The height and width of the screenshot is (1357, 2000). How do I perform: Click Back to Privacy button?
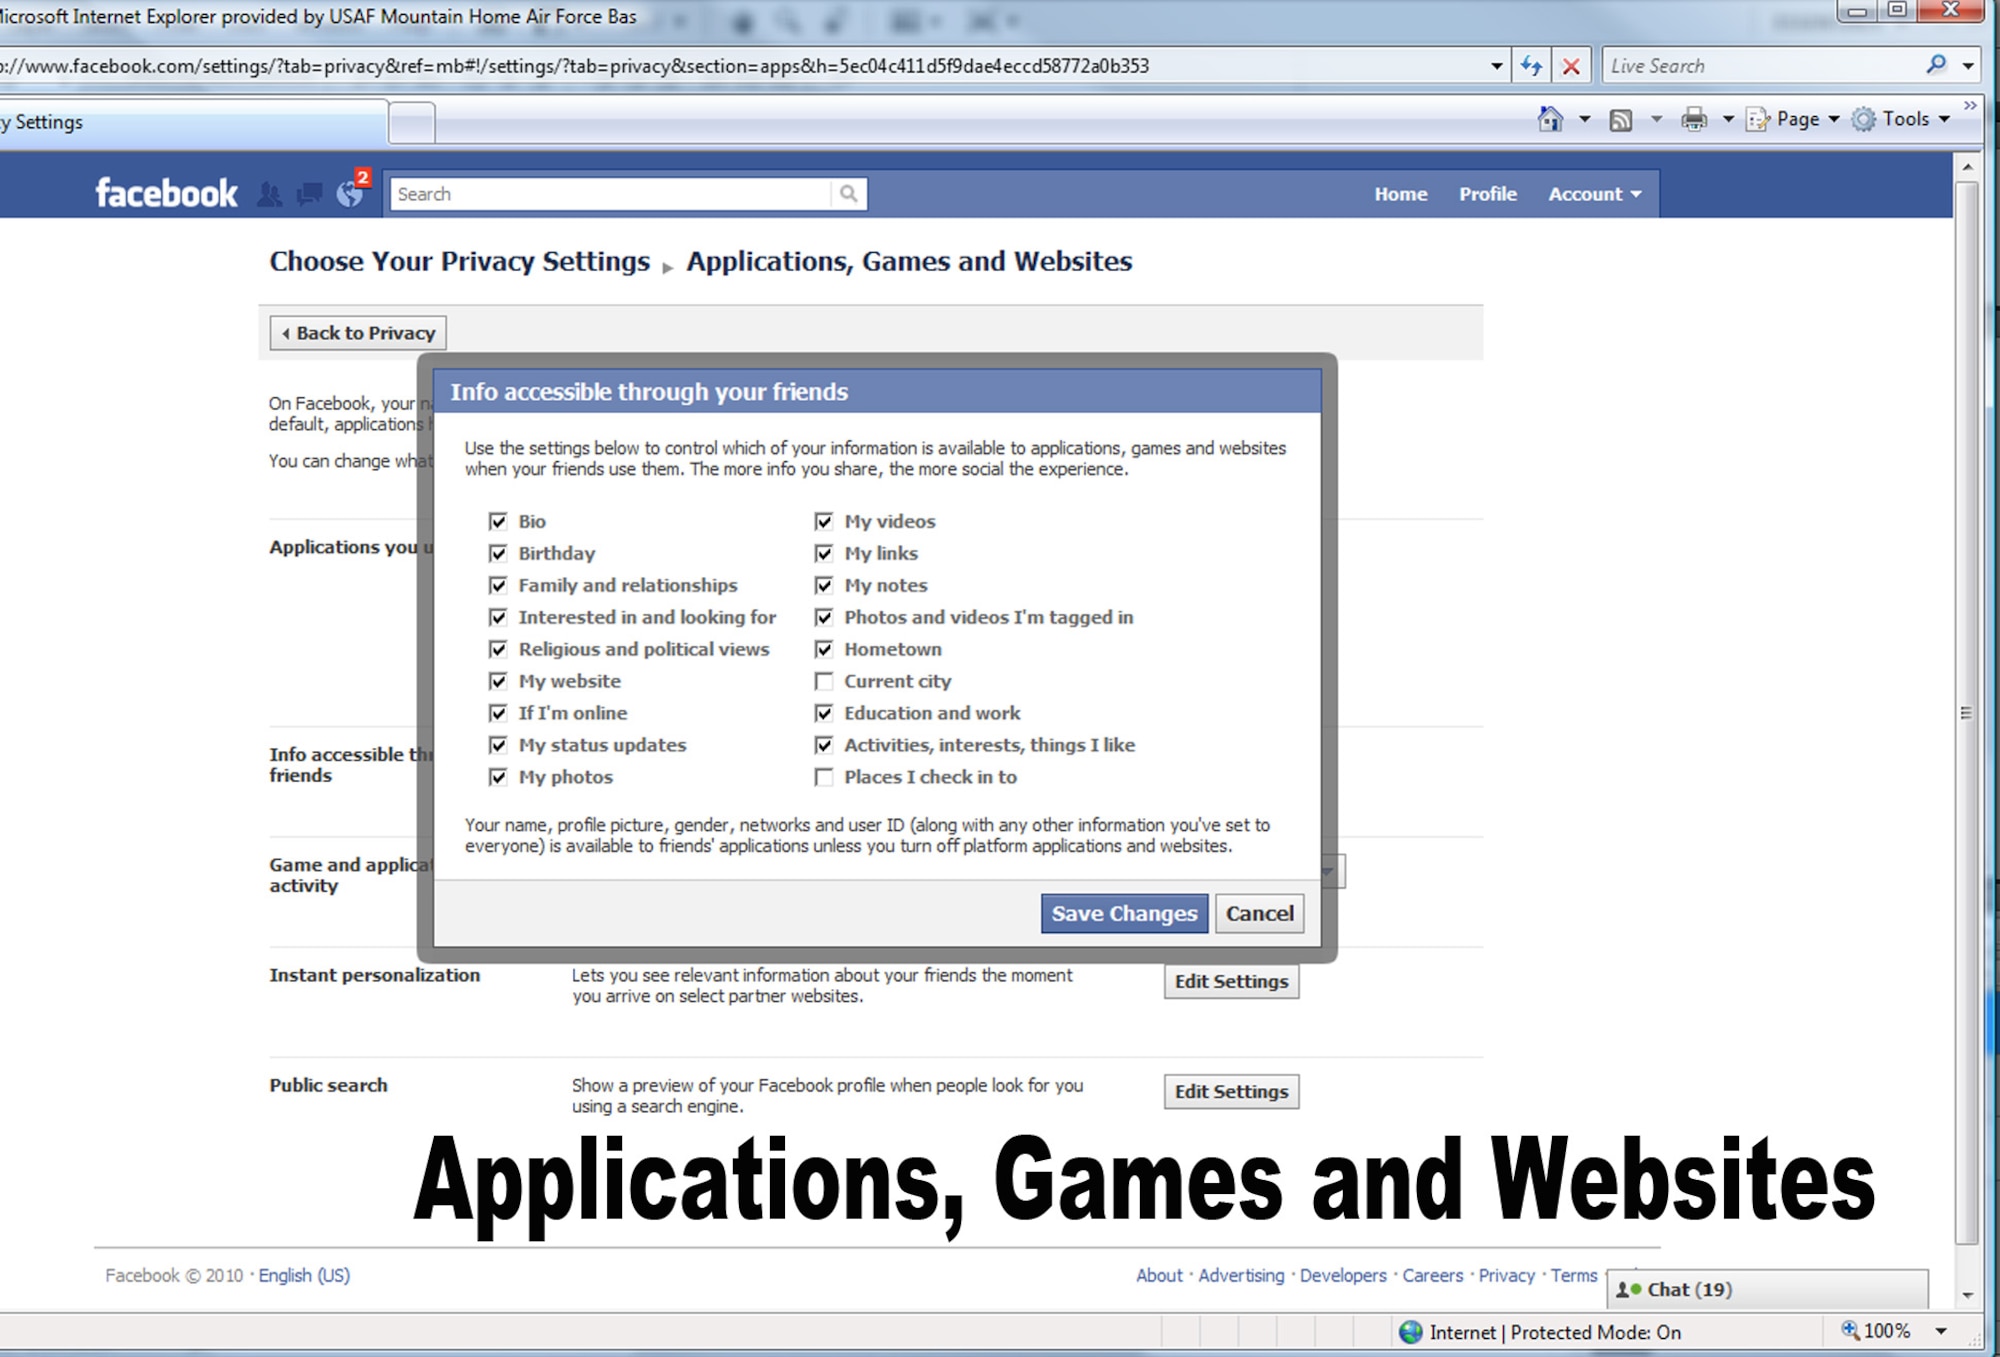pos(358,333)
